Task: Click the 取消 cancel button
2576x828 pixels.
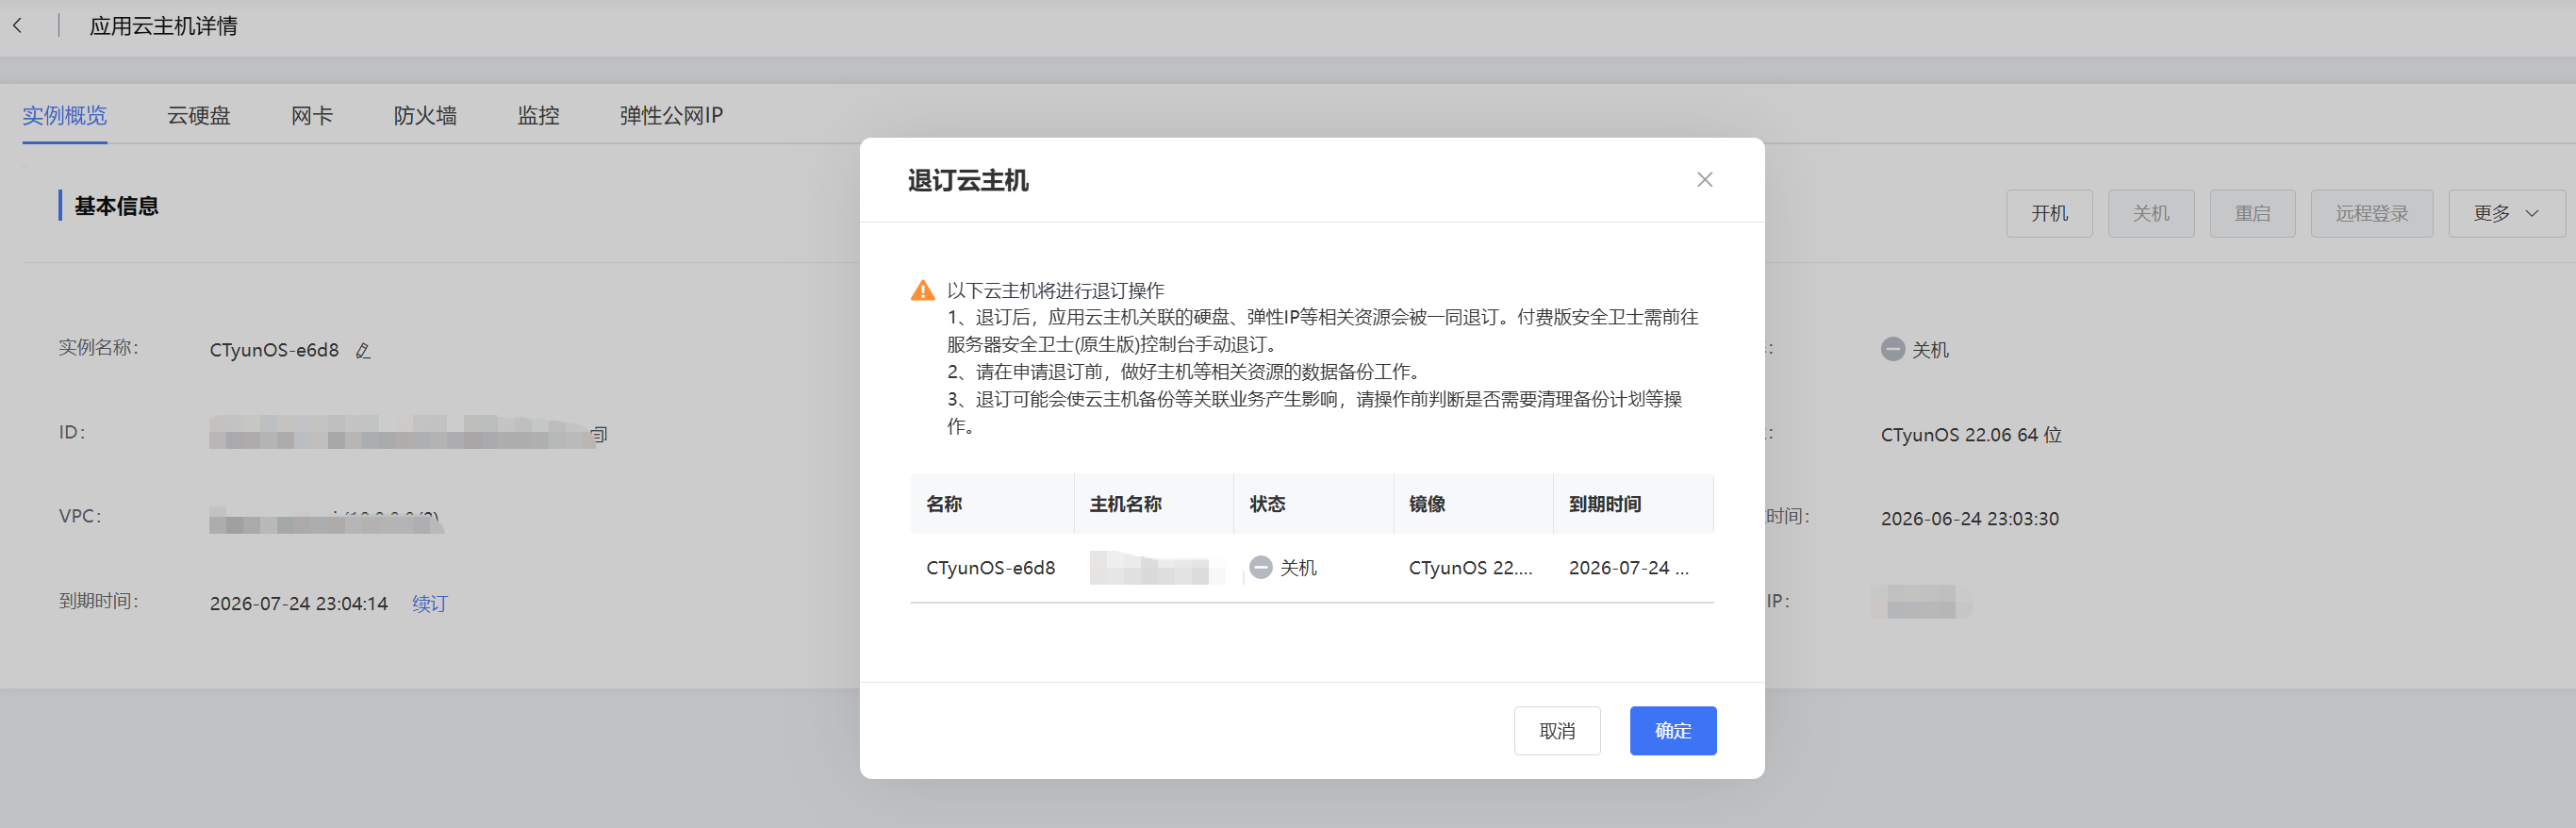Action: click(x=1556, y=731)
